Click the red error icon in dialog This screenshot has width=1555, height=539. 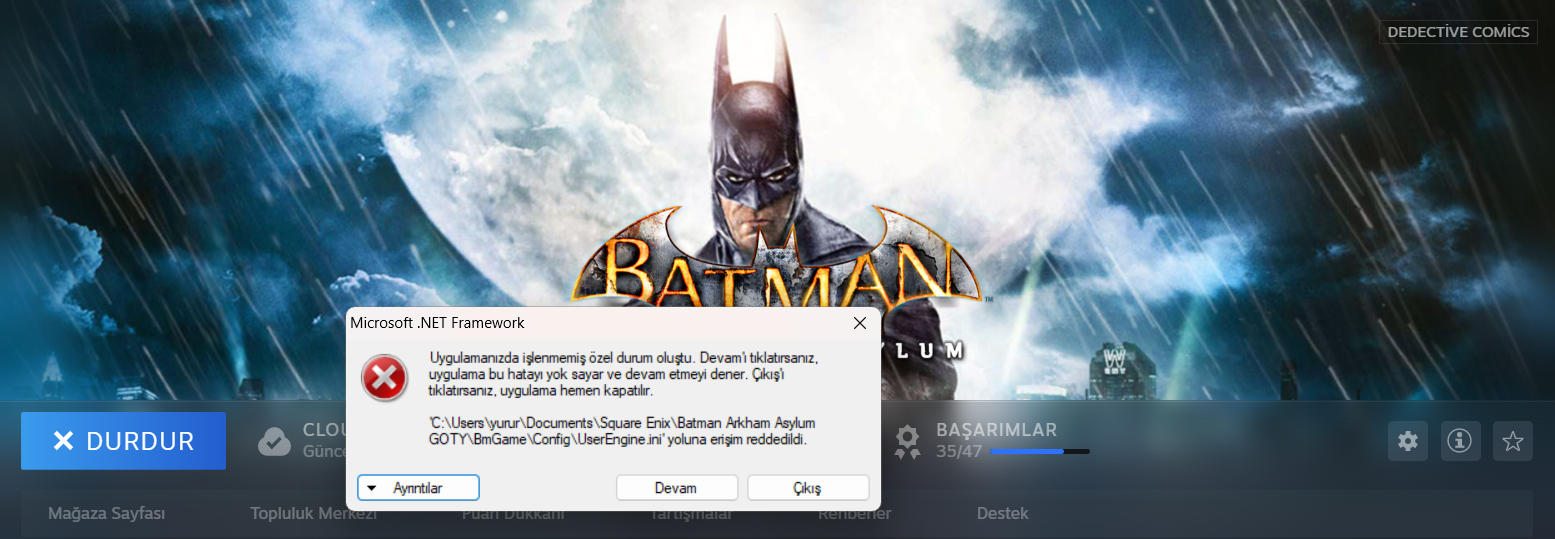tap(384, 378)
